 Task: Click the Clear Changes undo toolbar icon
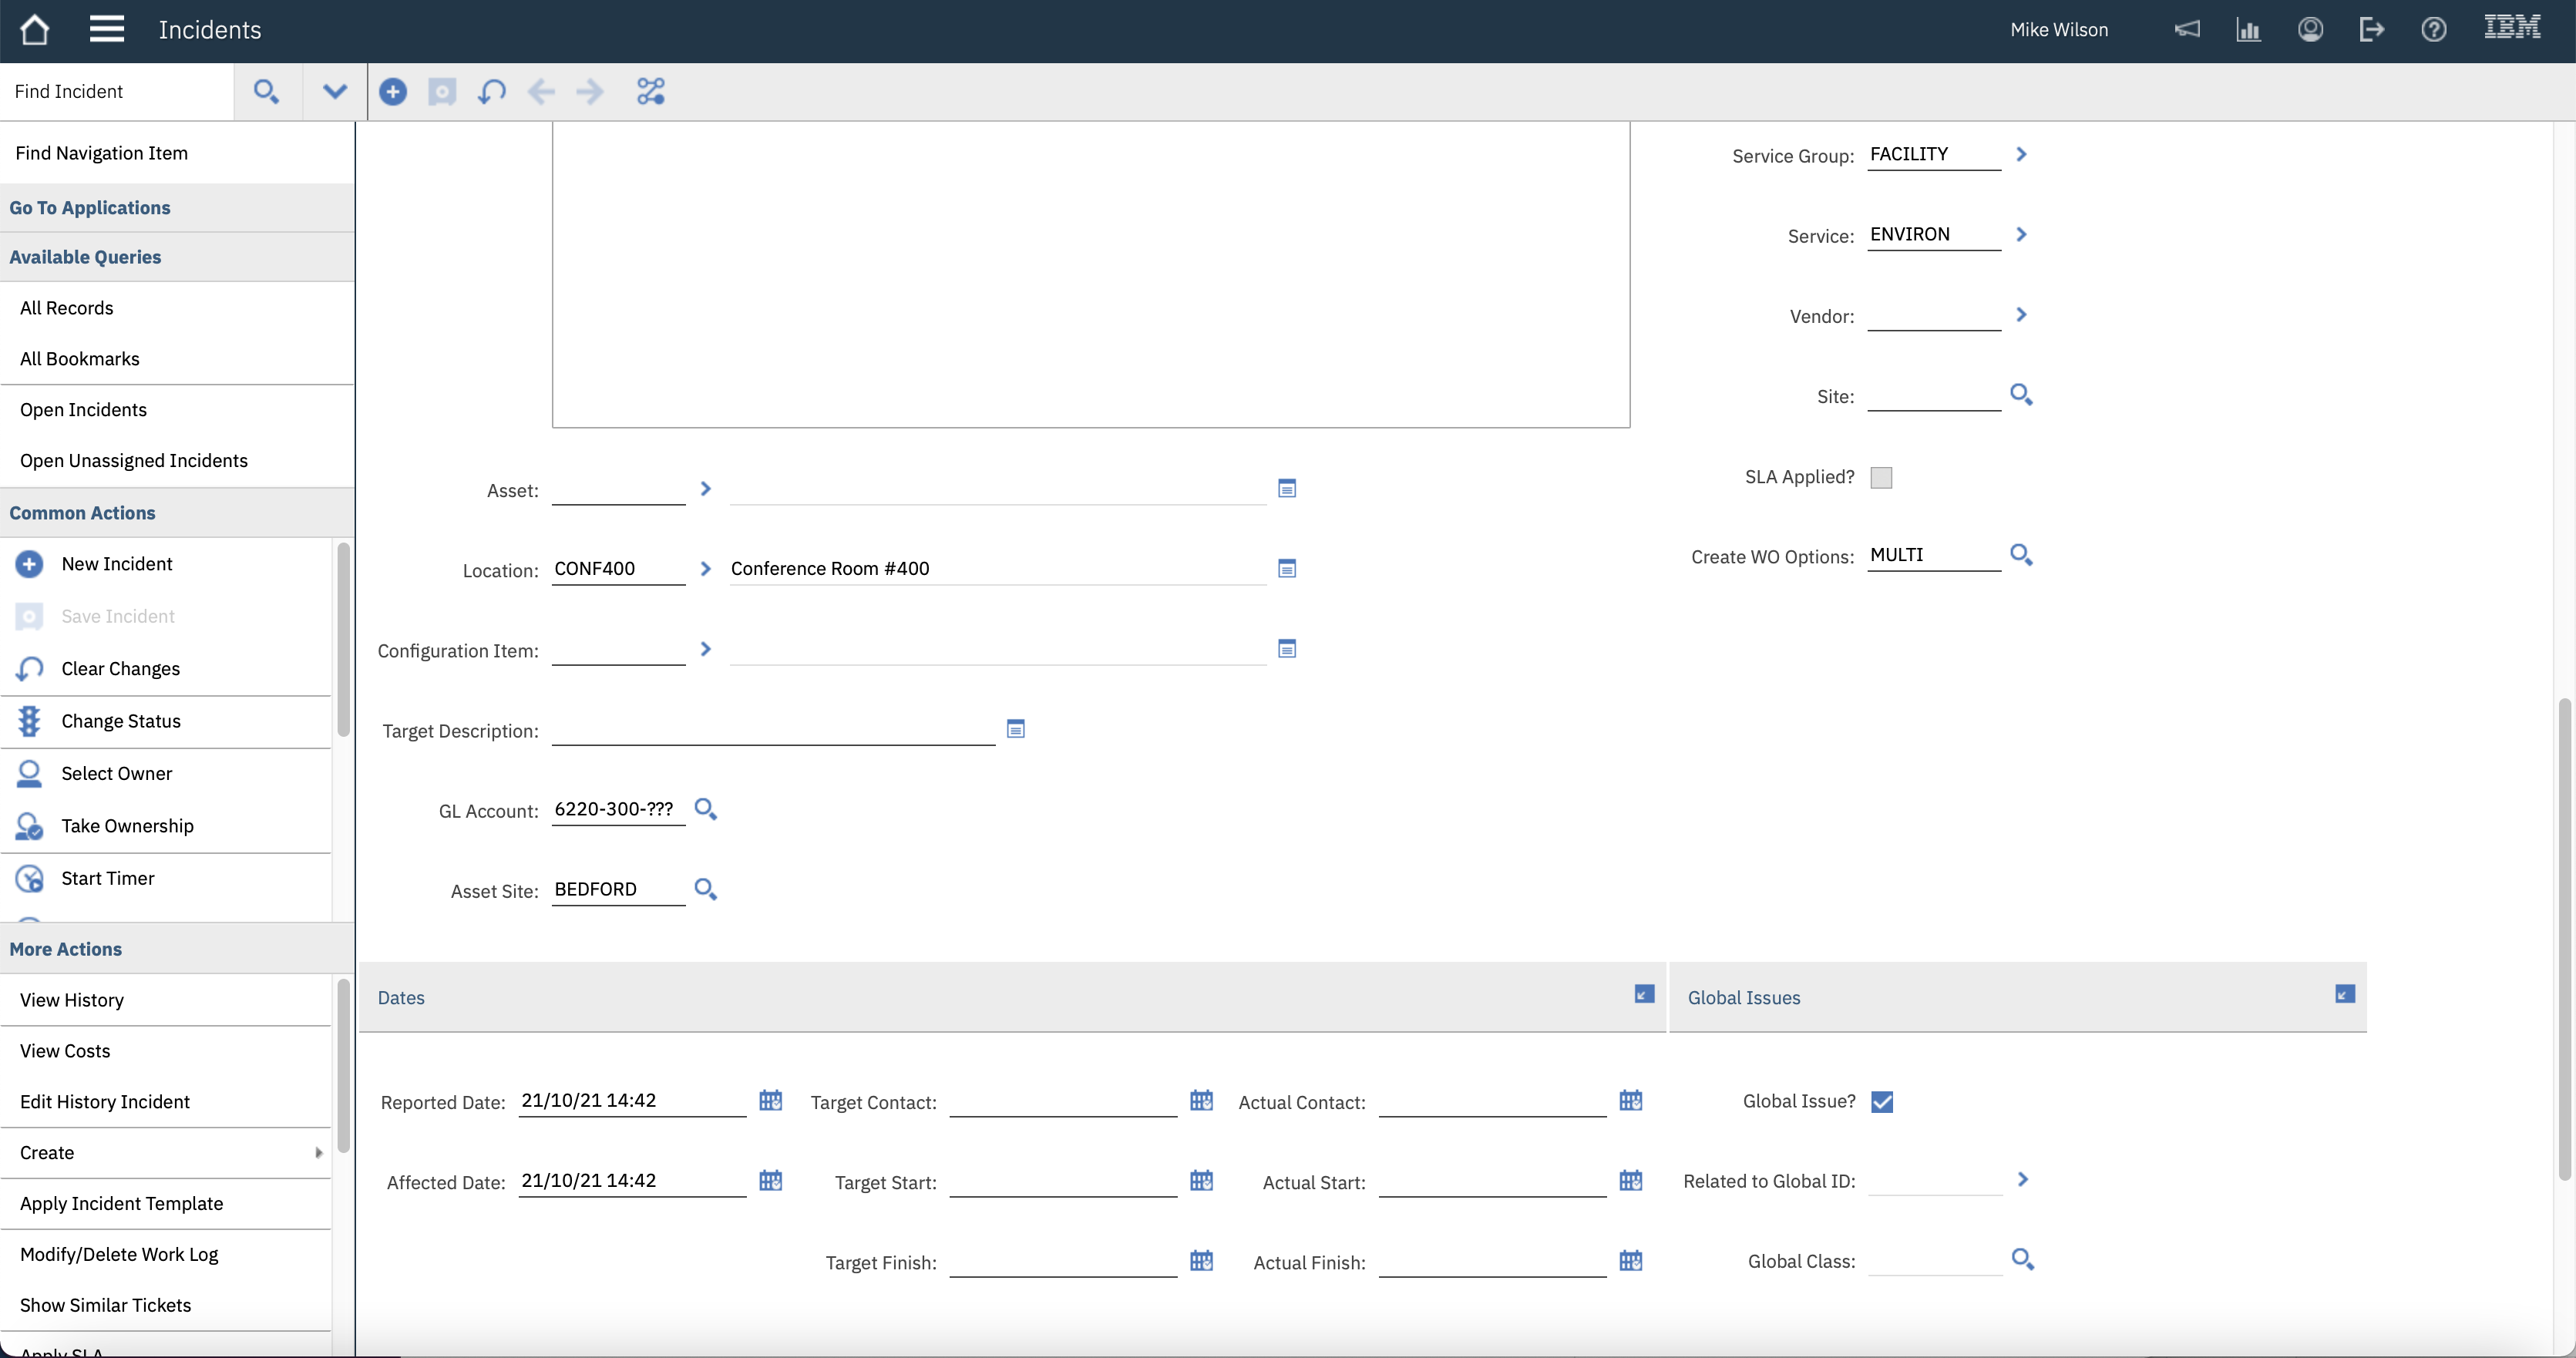tap(491, 92)
